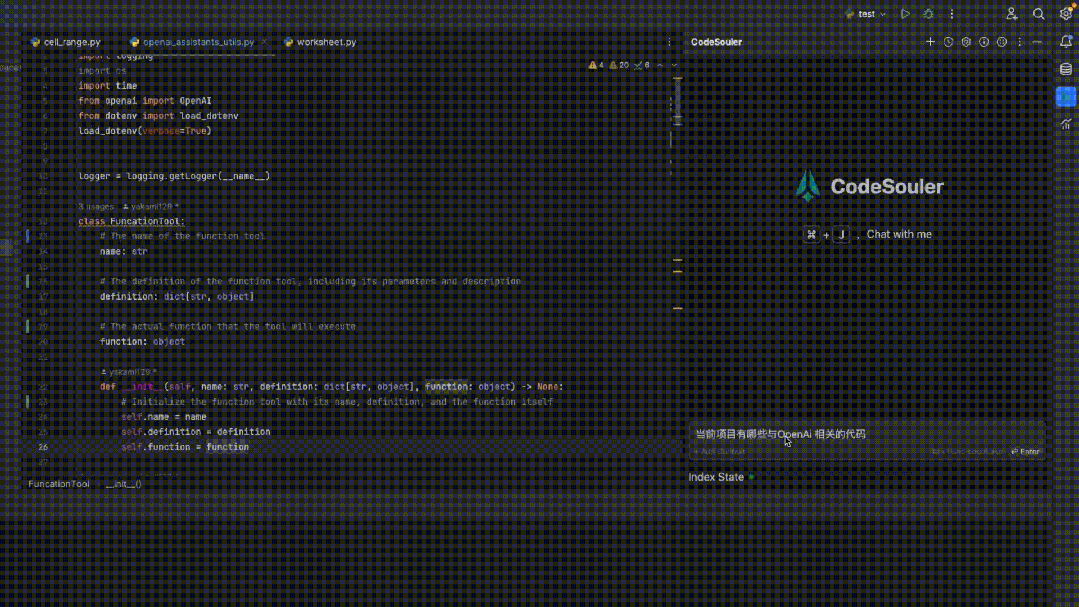Open IDE settings gear
This screenshot has height=607, width=1079.
tap(1066, 14)
